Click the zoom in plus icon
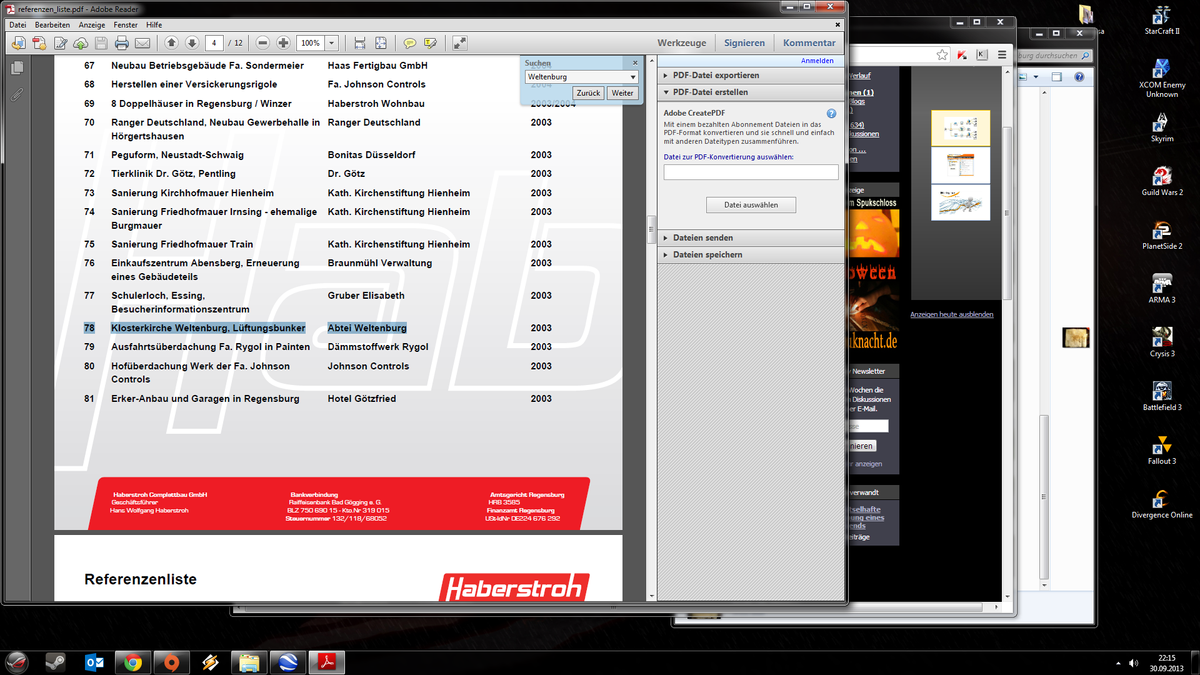Image resolution: width=1200 pixels, height=675 pixels. point(284,43)
